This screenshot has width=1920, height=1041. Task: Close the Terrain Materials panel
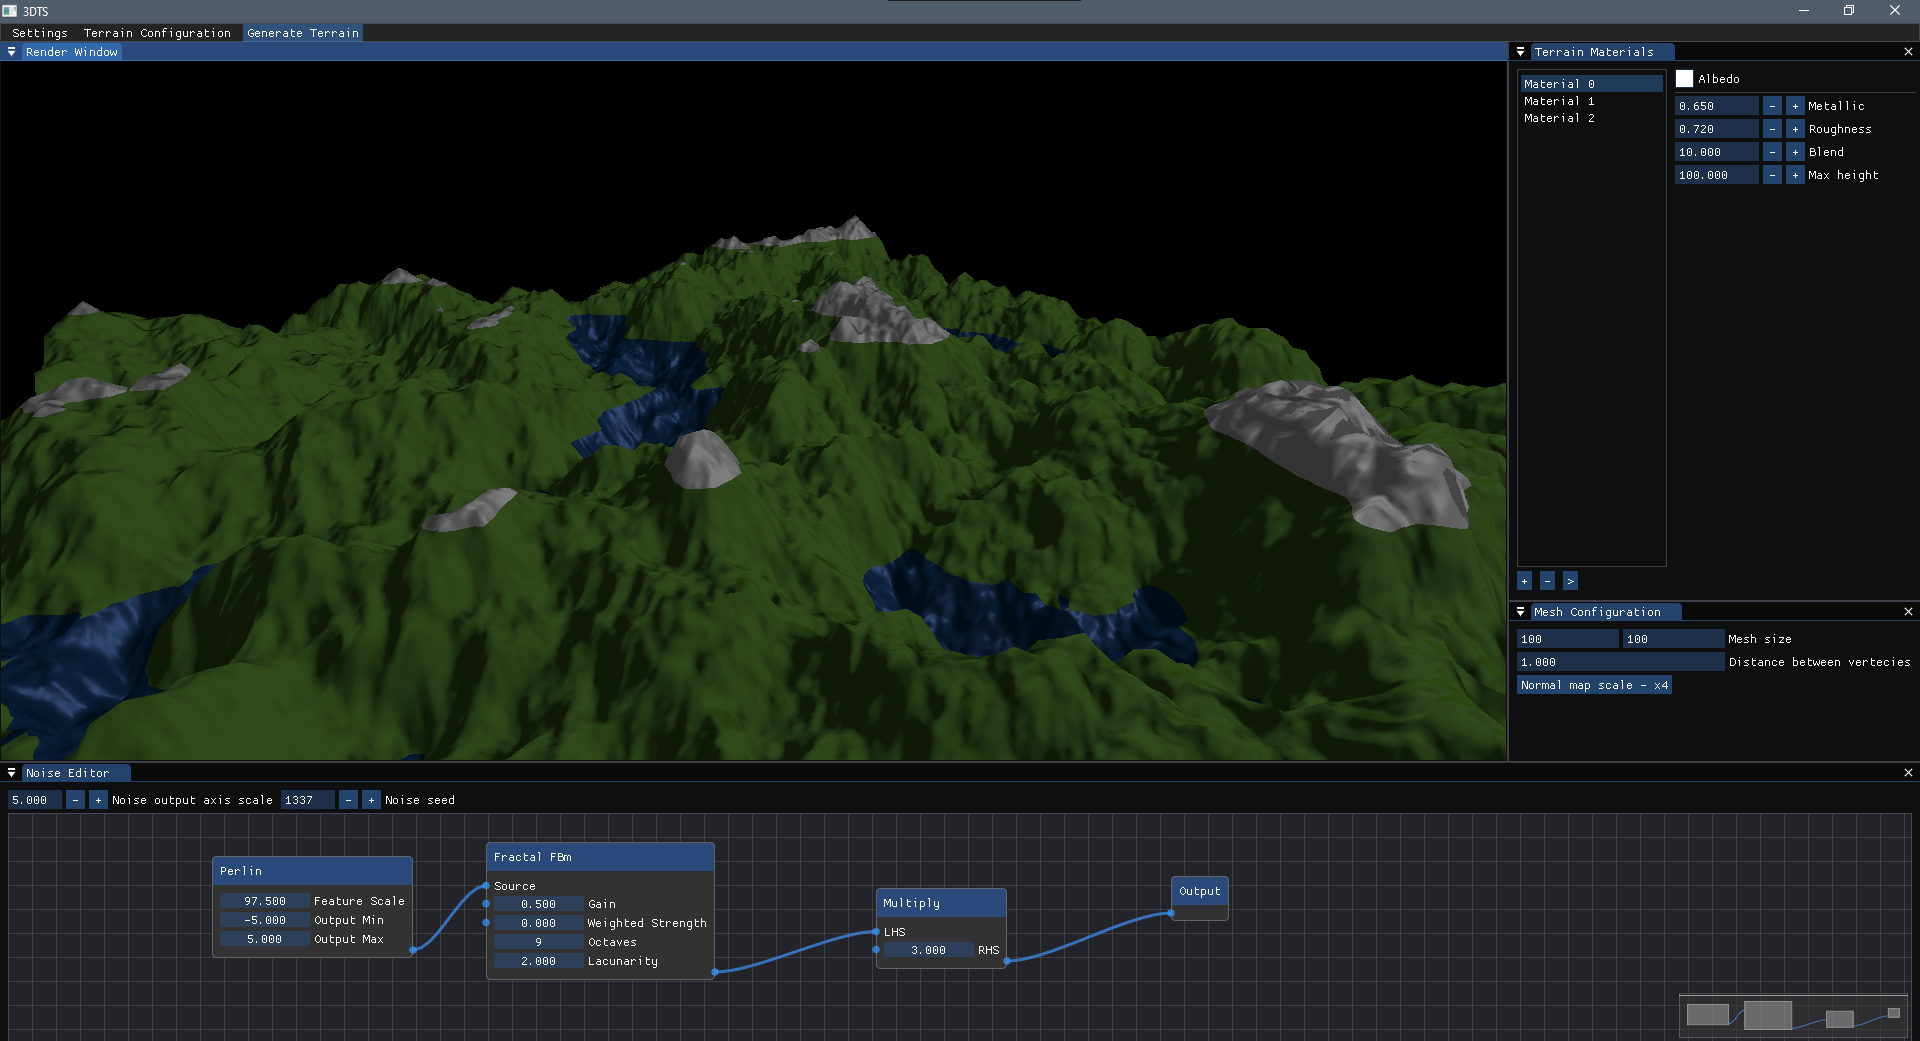pyautogui.click(x=1908, y=52)
